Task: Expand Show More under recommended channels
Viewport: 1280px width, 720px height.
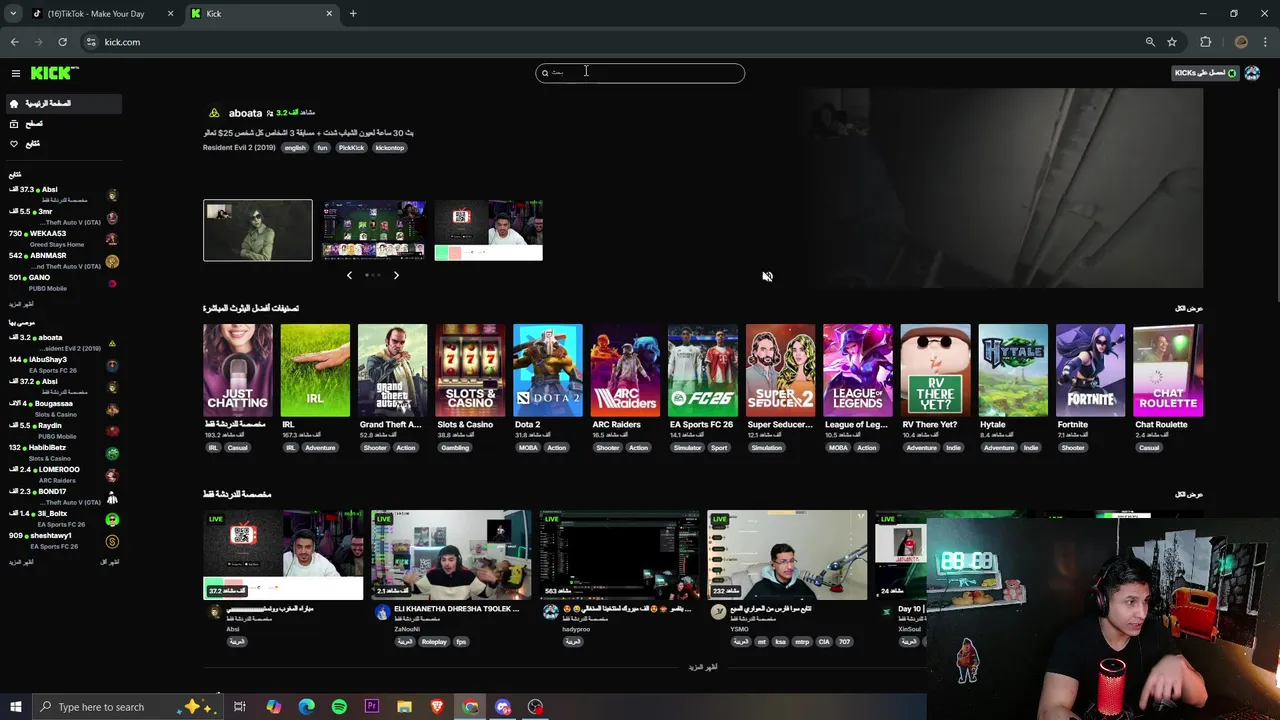Action: click(21, 563)
